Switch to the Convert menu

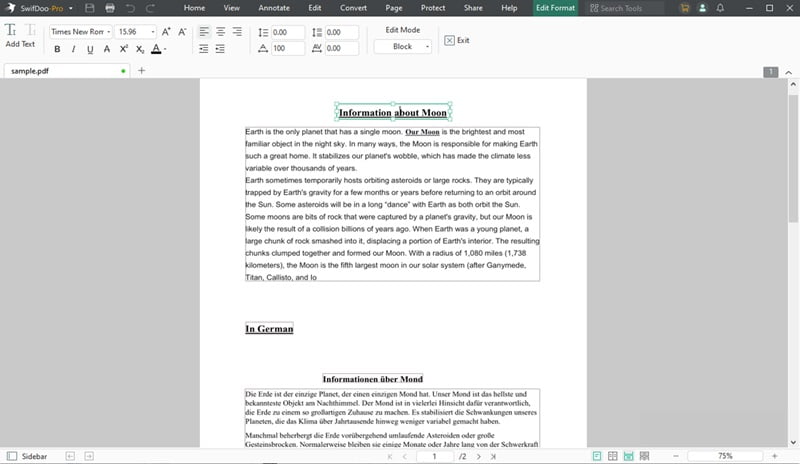(354, 8)
